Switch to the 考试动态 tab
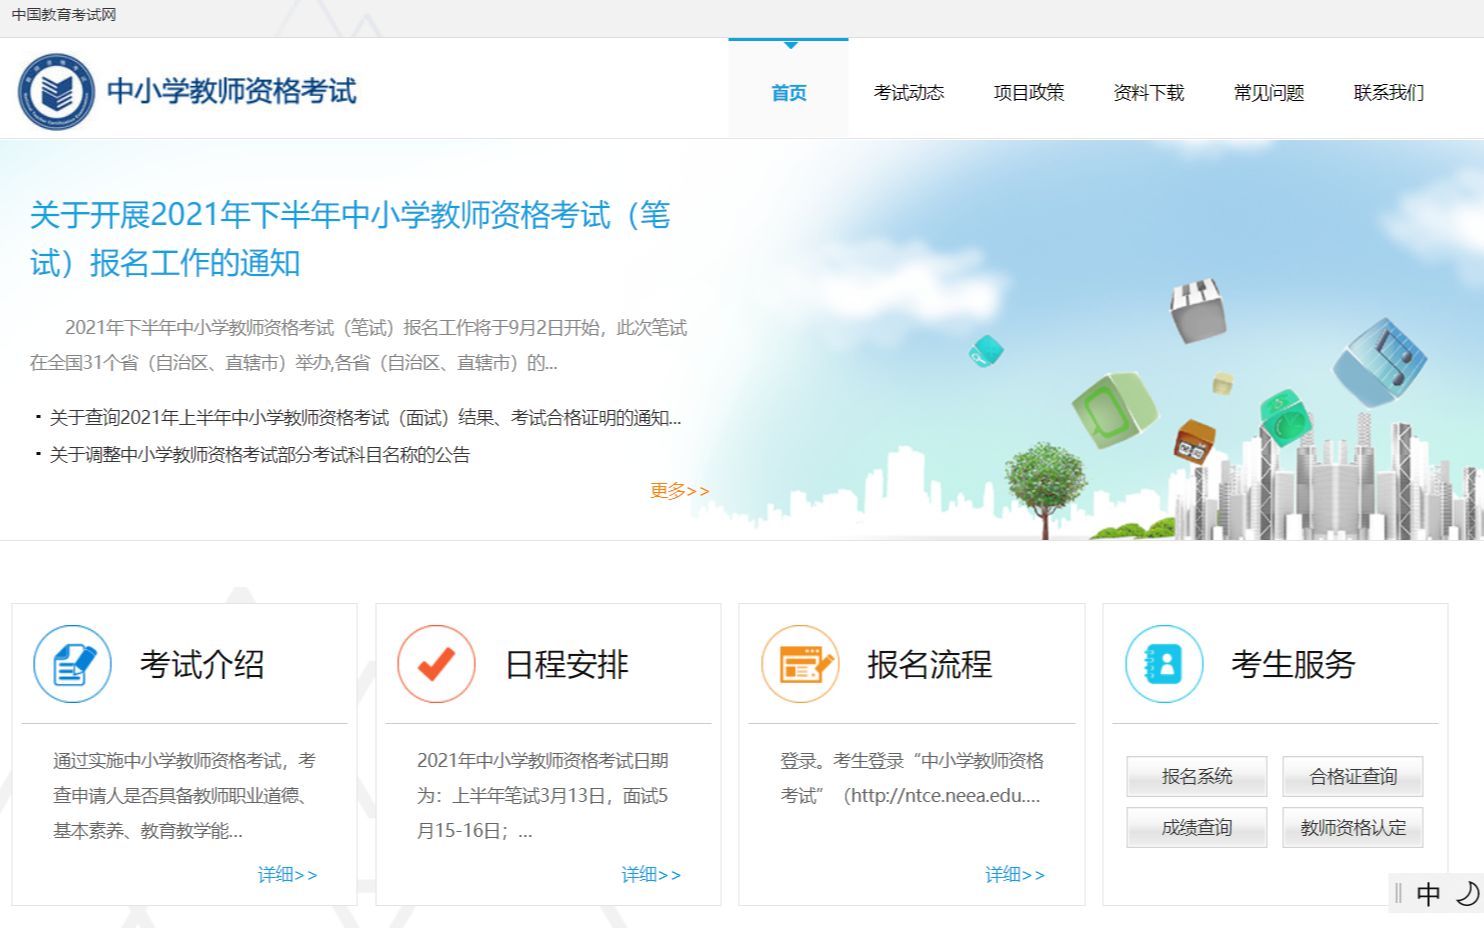This screenshot has height=928, width=1484. point(910,93)
